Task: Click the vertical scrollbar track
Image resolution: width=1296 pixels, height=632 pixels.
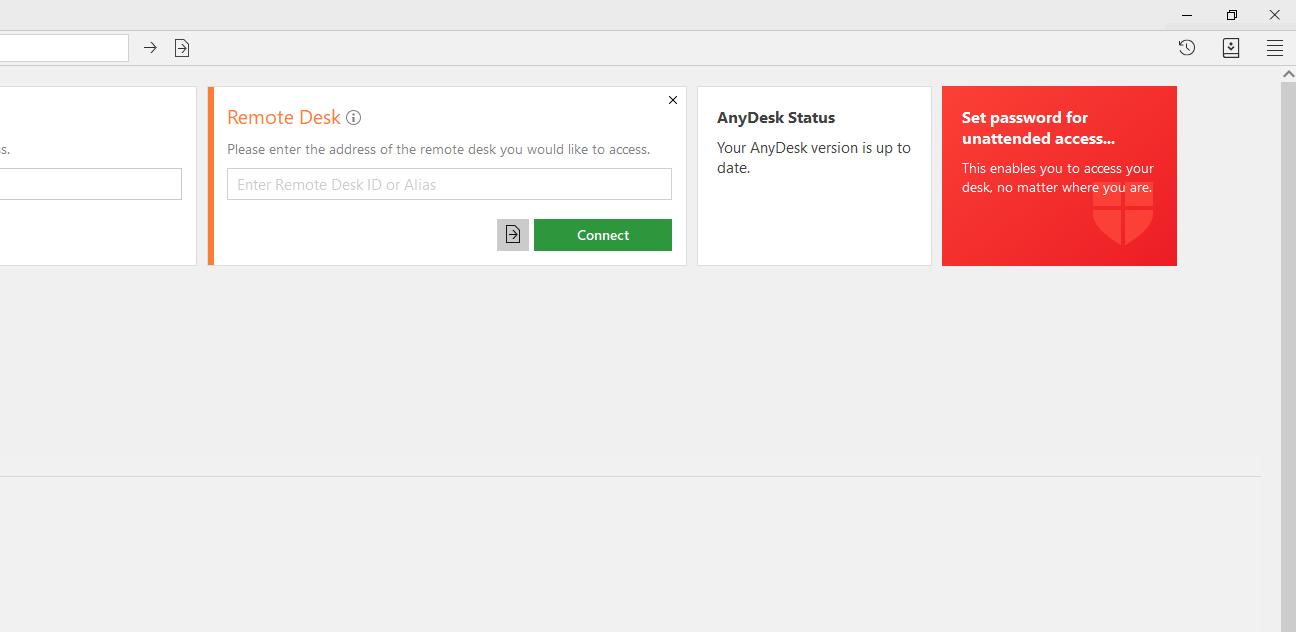Action: point(1288,356)
